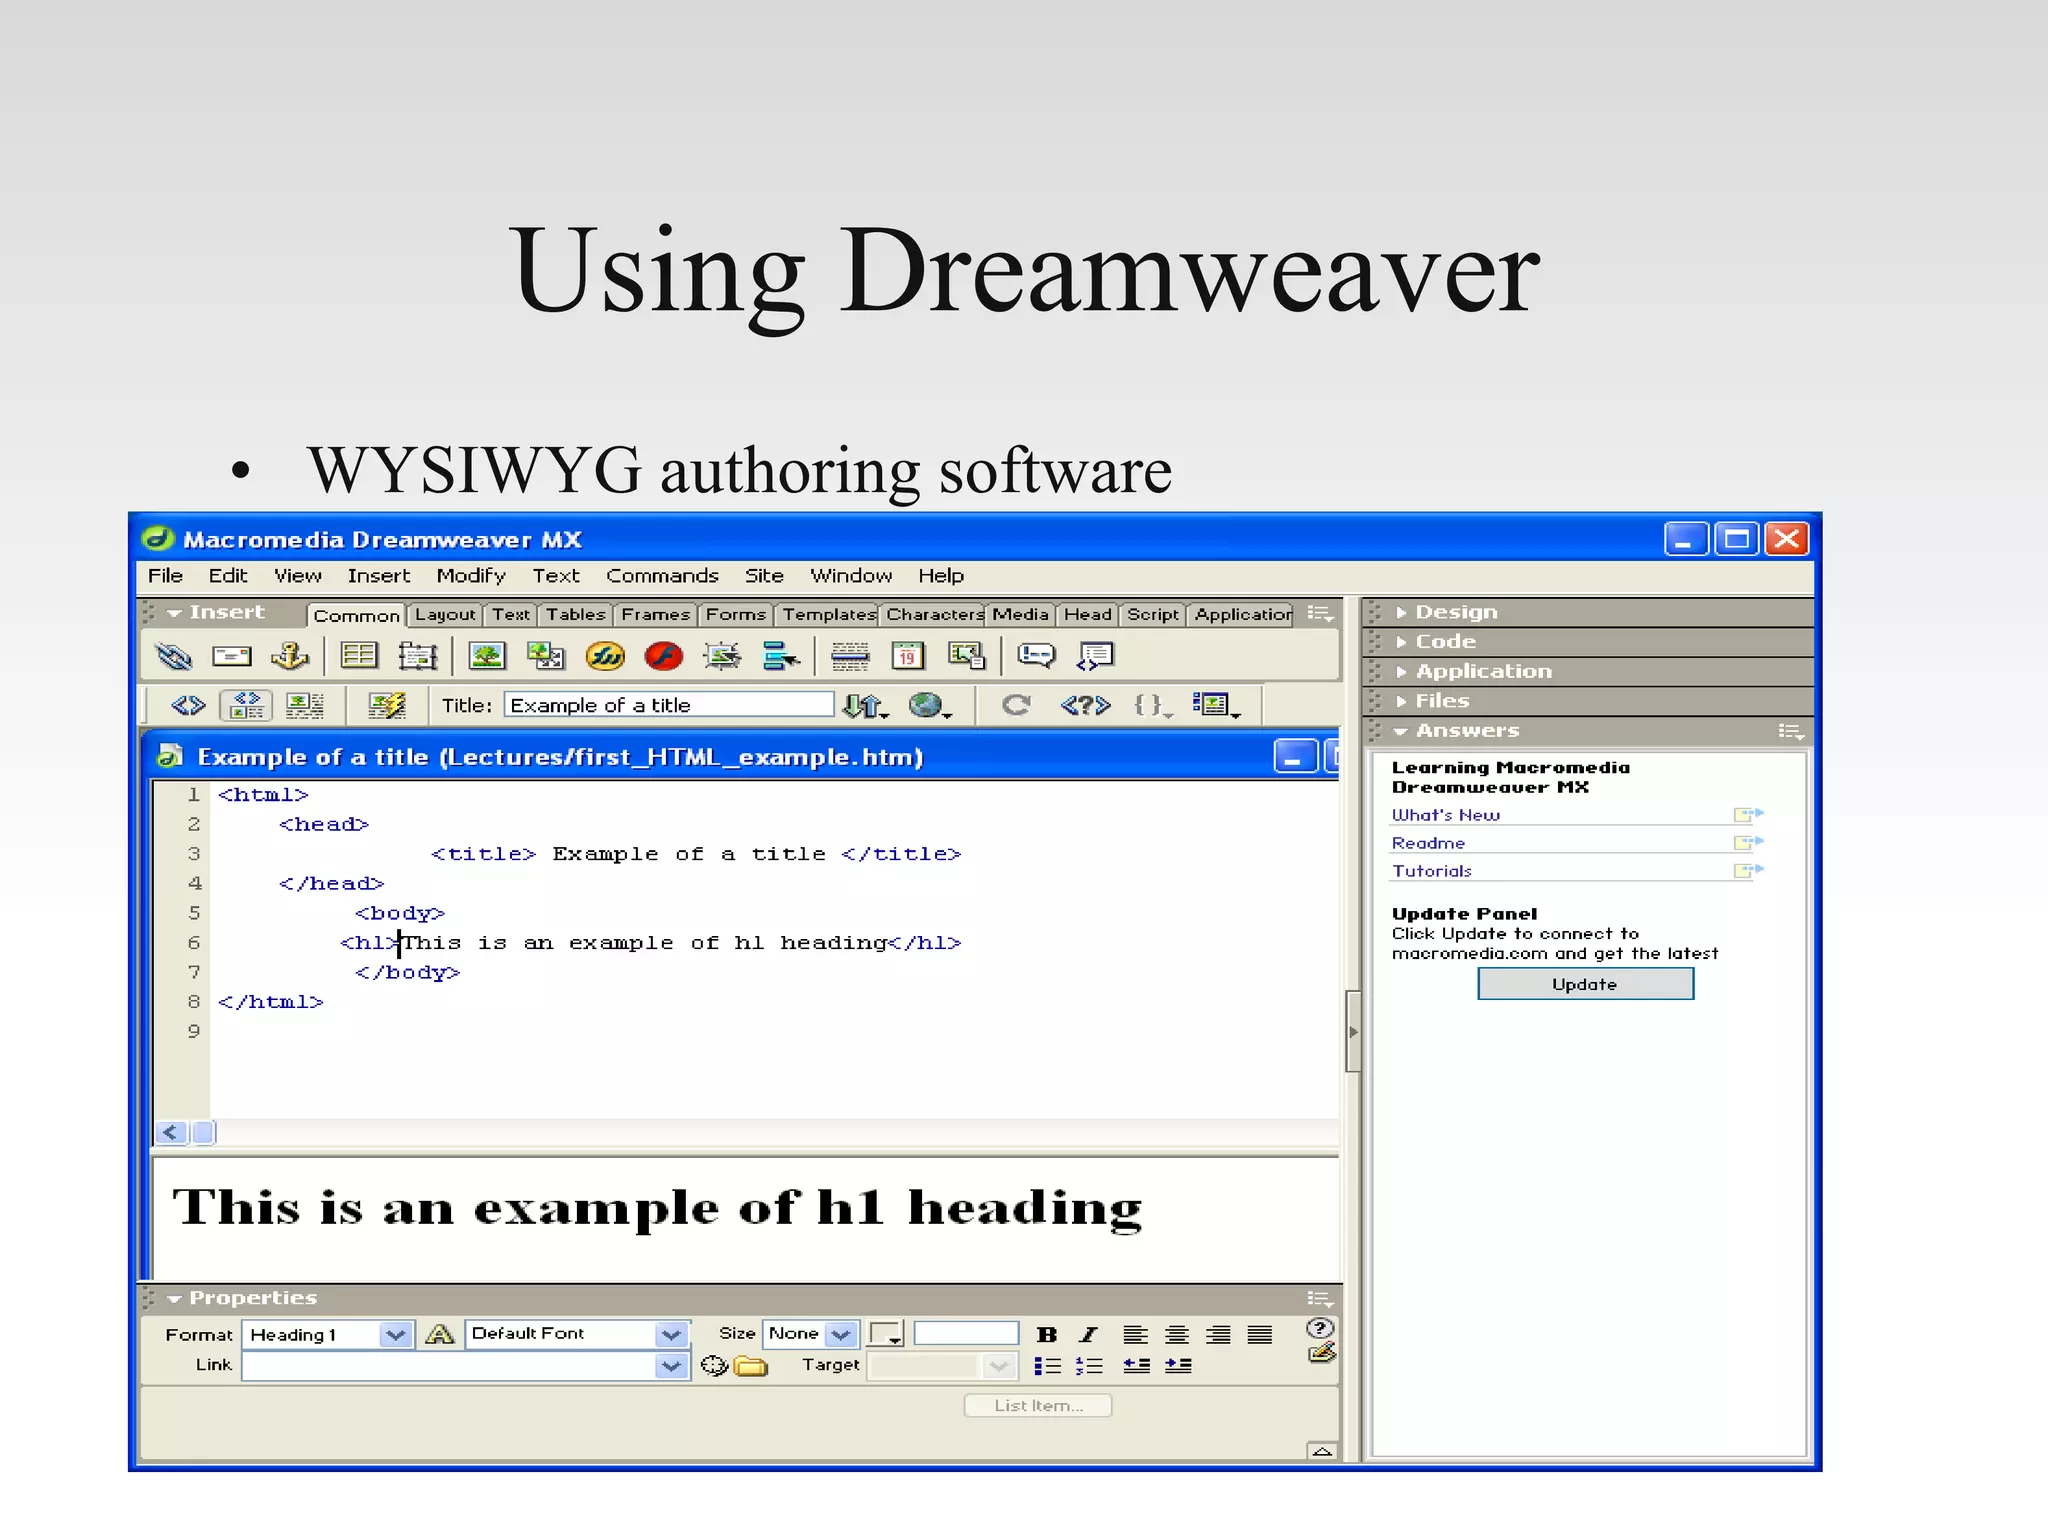Switch to the Media insert tab
The width and height of the screenshot is (2048, 1536).
click(x=1021, y=615)
